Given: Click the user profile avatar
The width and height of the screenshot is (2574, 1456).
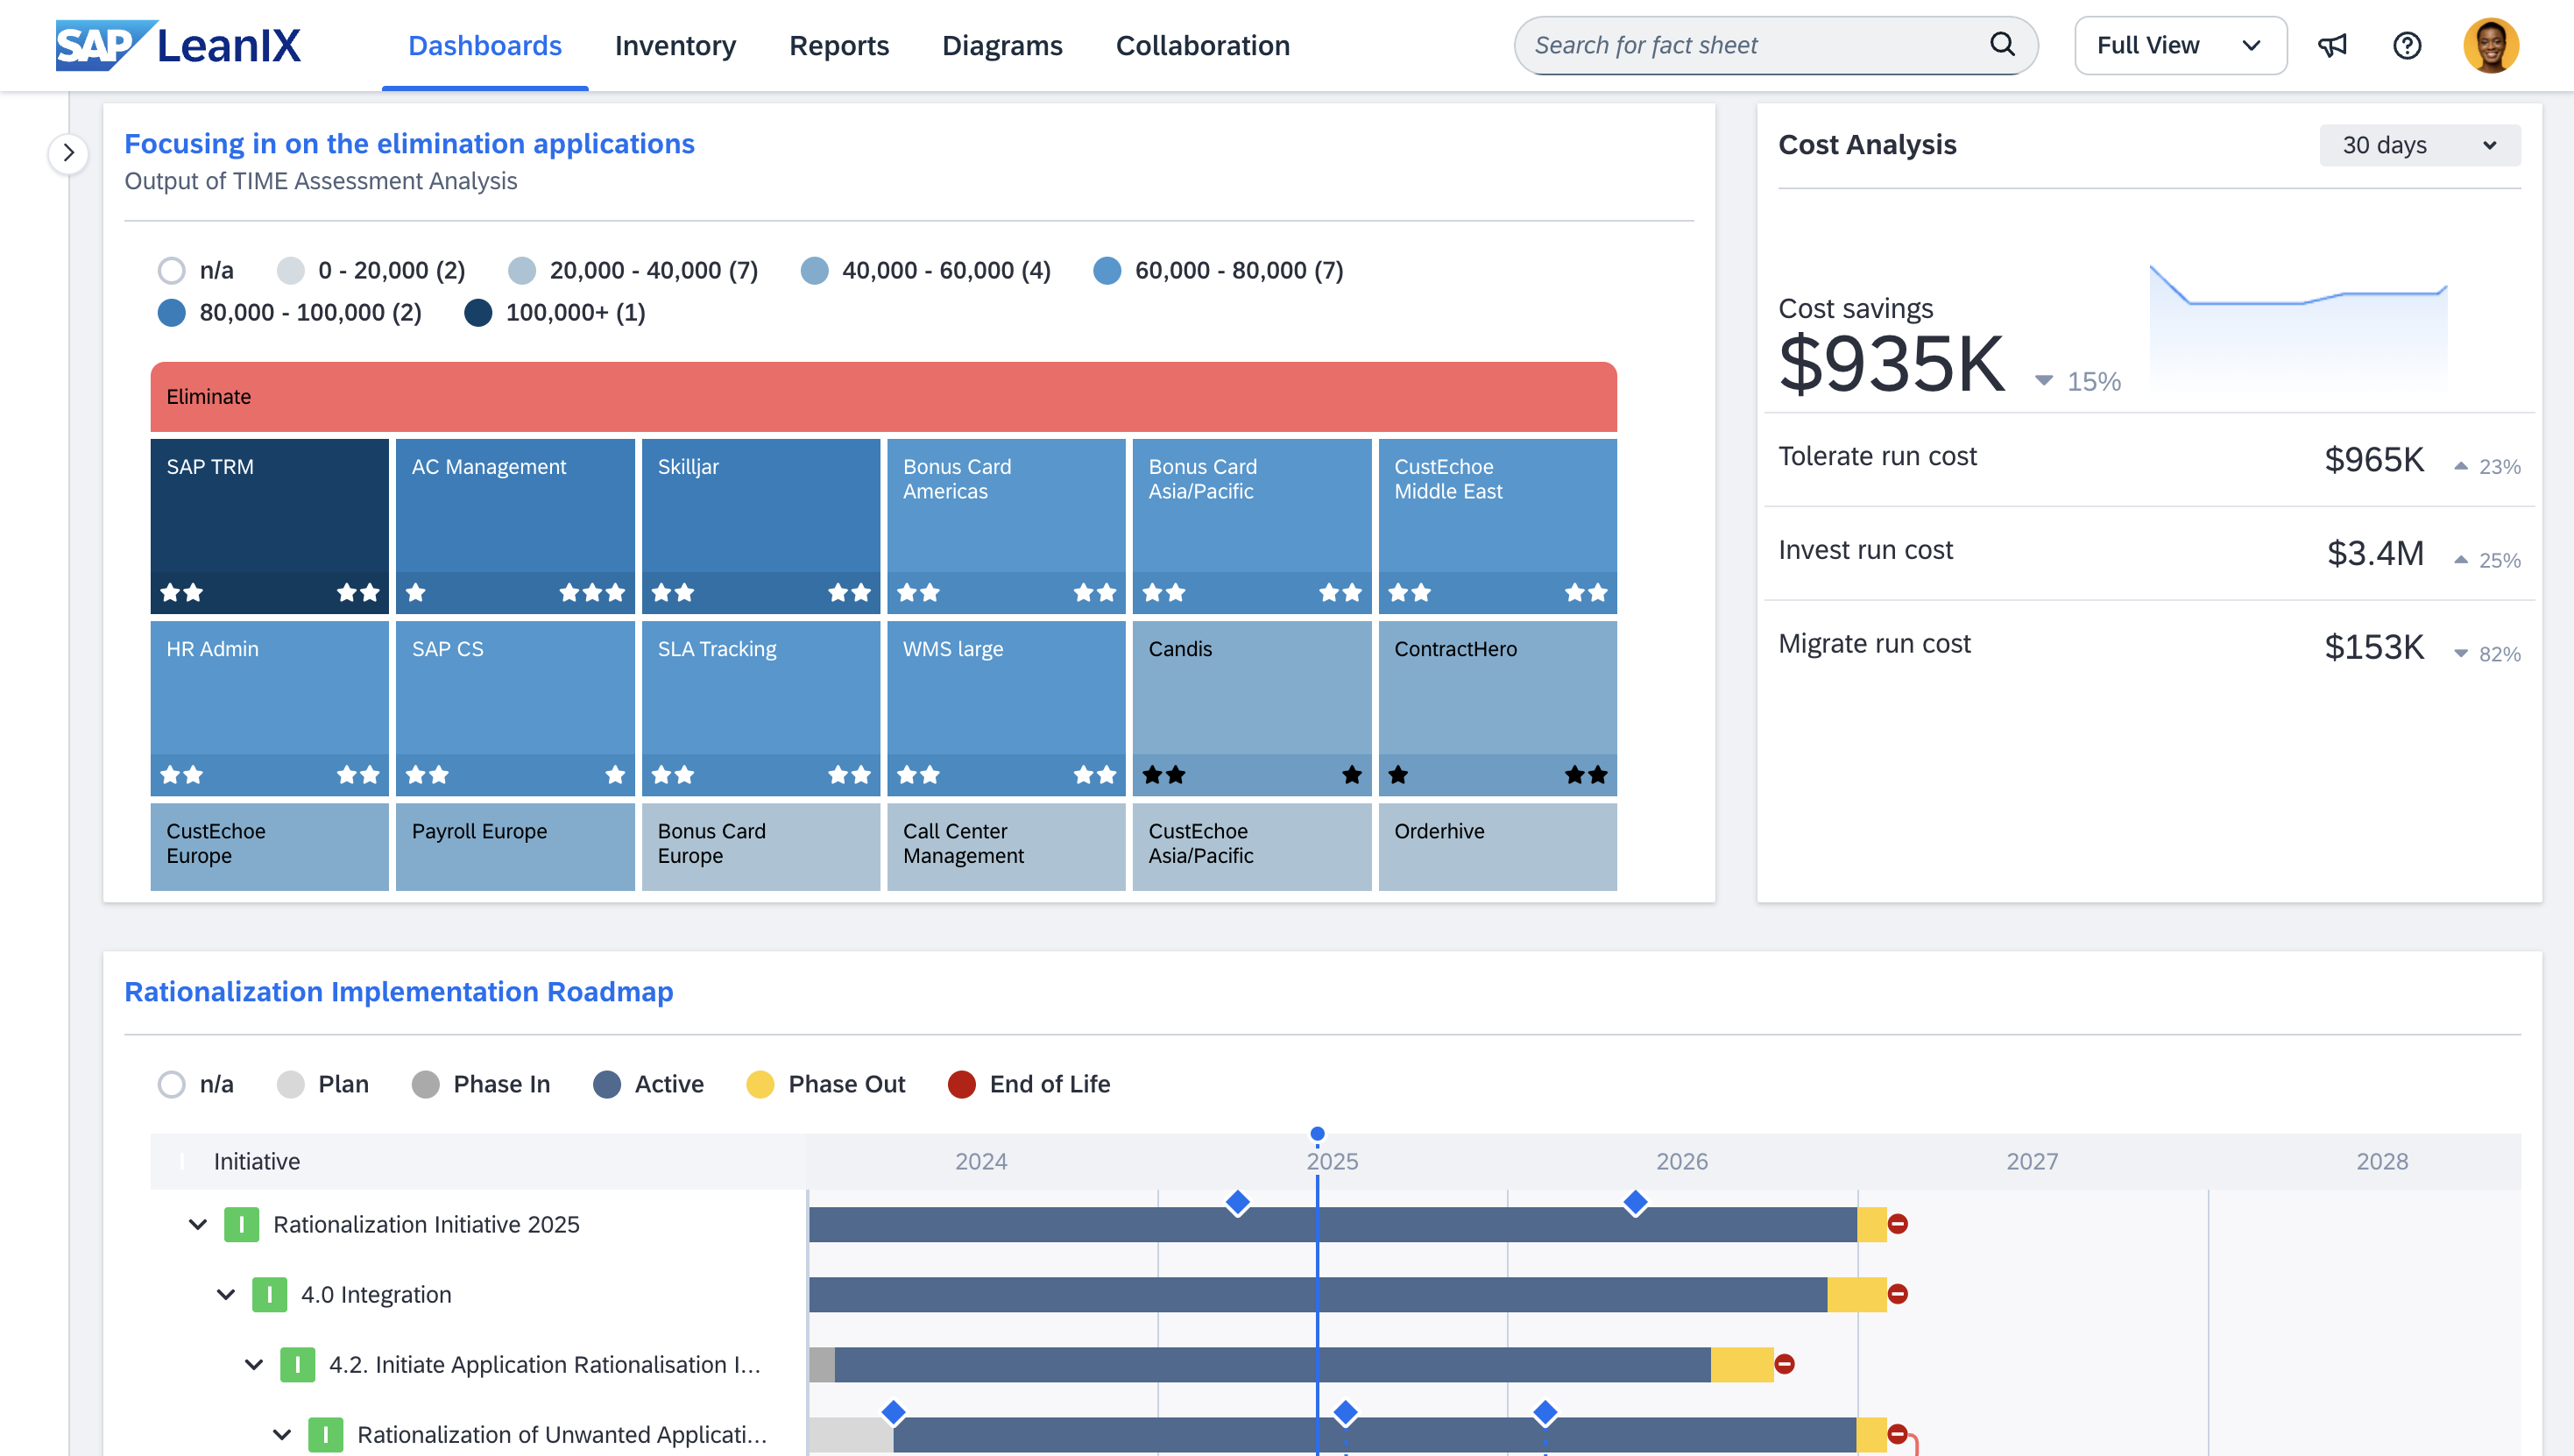Looking at the screenshot, I should tap(2489, 45).
